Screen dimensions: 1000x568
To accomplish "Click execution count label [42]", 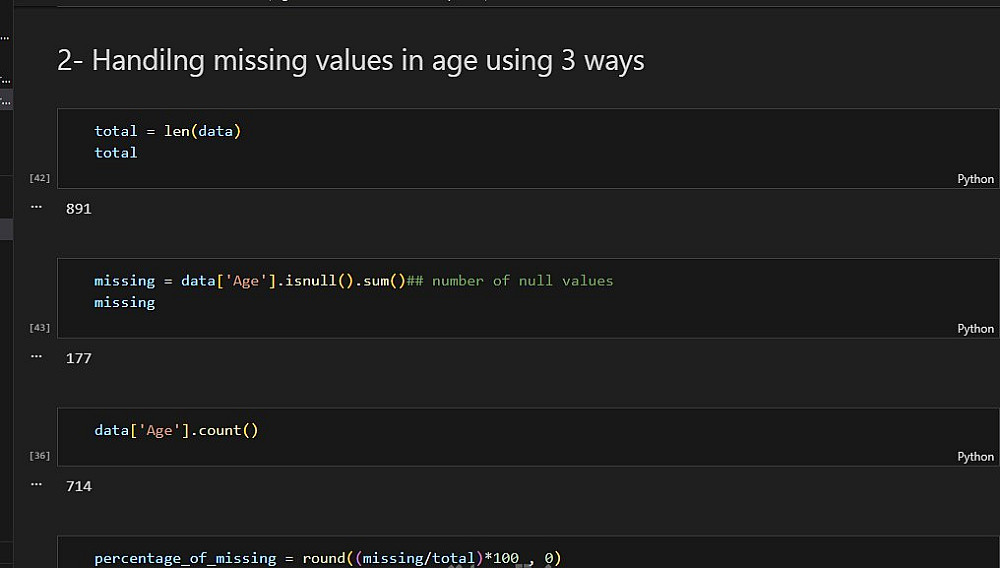I will 40,178.
